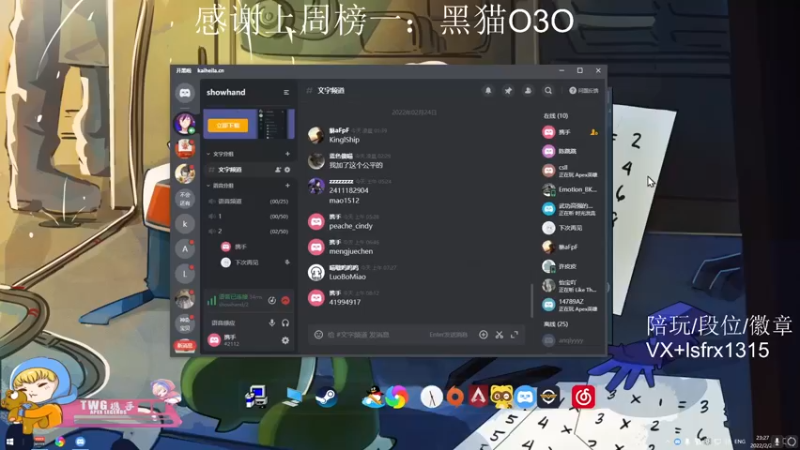Screen dimensions: 800x450
Task: Click the orange 立即下载 download button
Action: 228,126
